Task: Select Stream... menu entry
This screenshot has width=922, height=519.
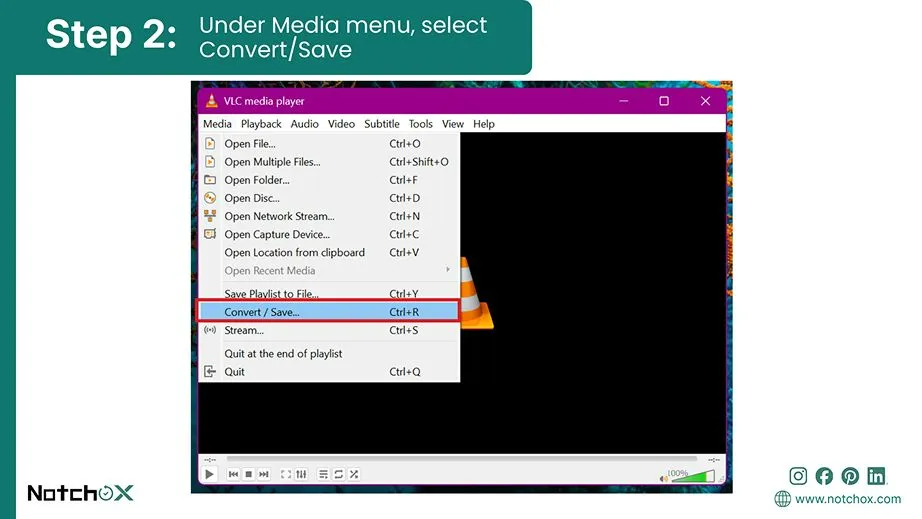Action: (x=329, y=330)
